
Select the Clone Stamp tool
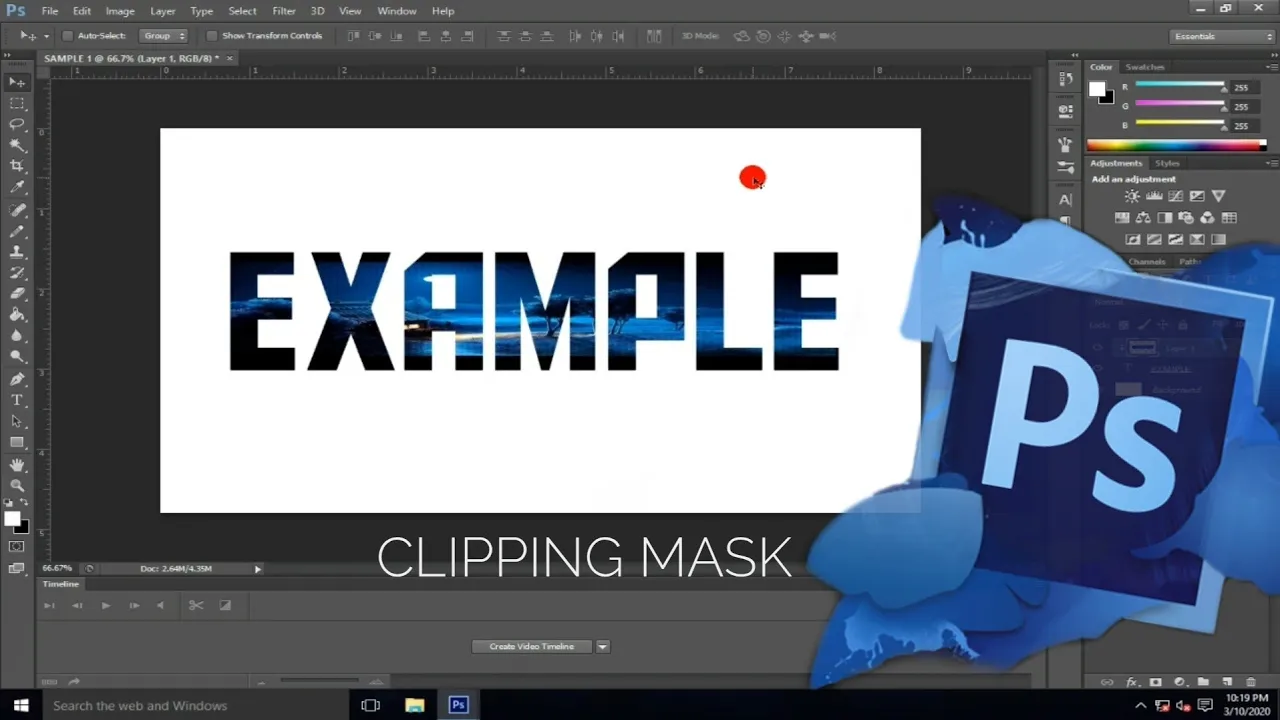[17, 252]
